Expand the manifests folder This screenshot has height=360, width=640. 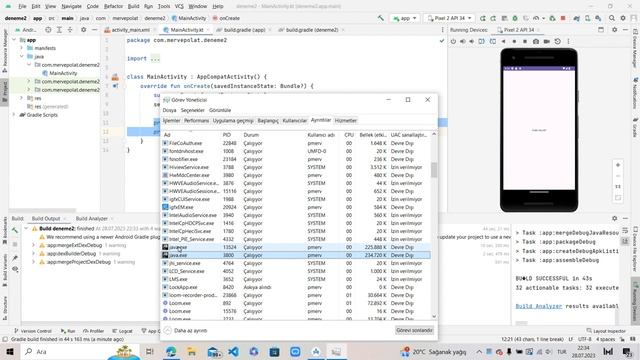pos(22,48)
